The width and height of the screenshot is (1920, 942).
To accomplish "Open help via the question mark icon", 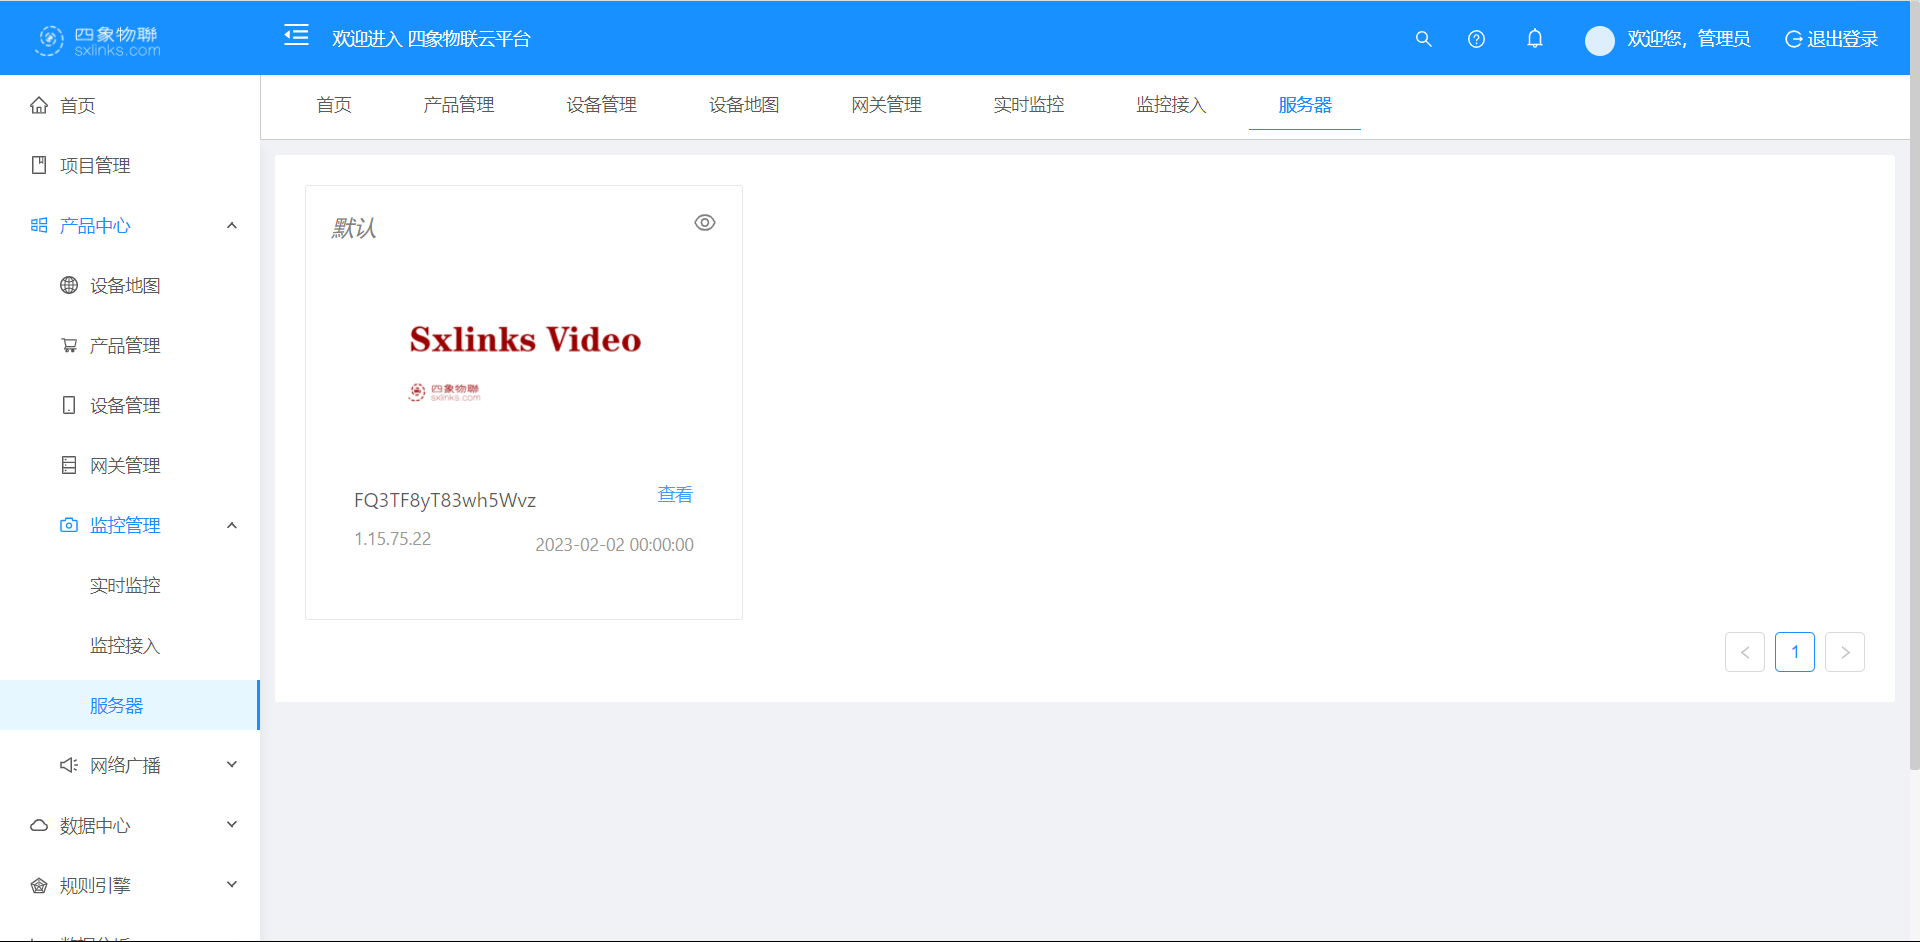I will [x=1476, y=39].
